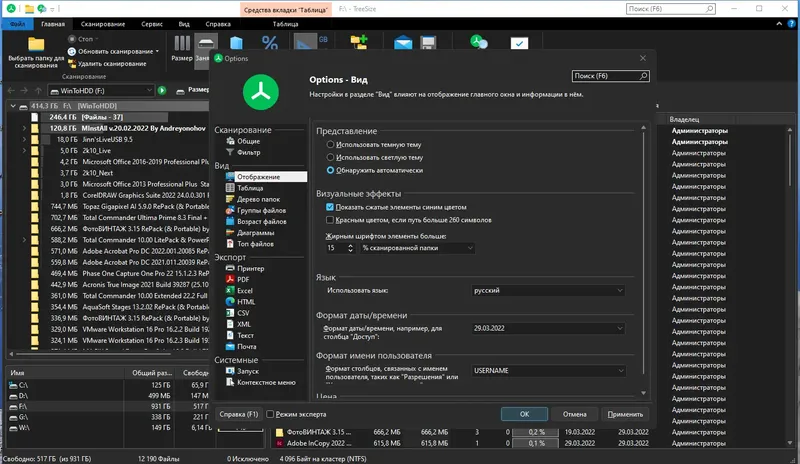Viewport: 800px width, 464px height.
Task: Select Использовать светлую тему radio
Action: tap(330, 157)
